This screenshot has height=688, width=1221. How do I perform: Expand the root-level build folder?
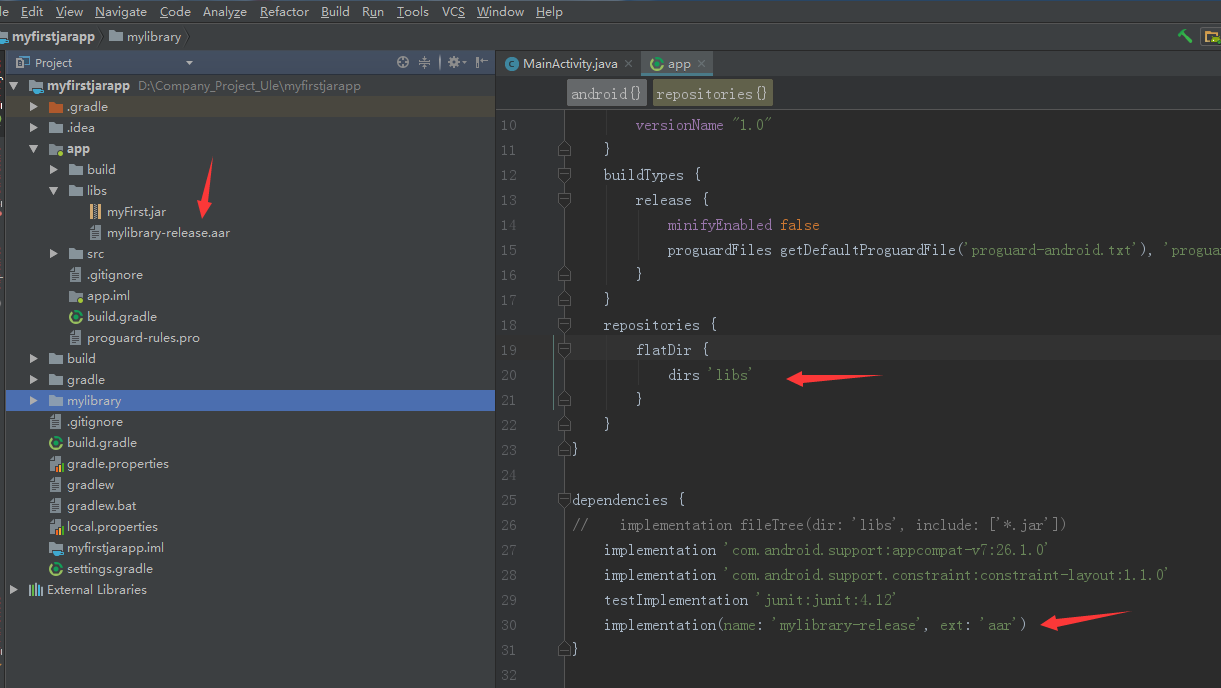33,359
